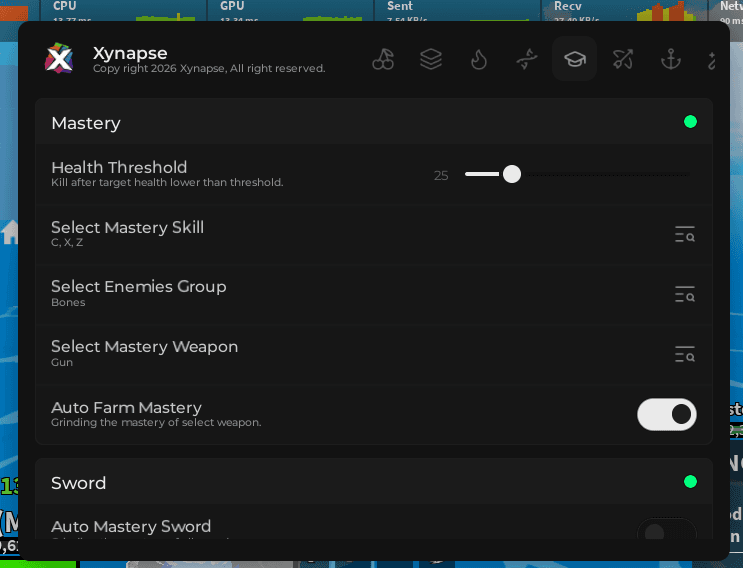Open the flame tab icon

point(479,60)
